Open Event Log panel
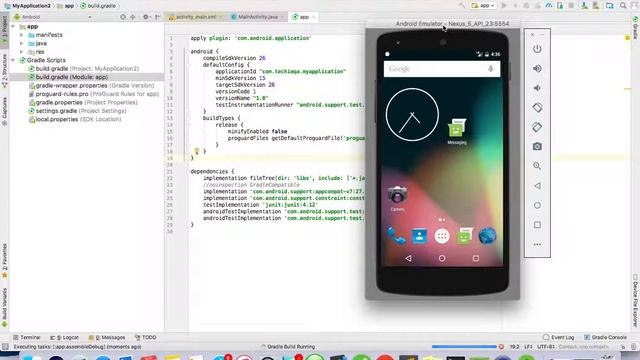Viewport: 640px width, 360px height. 558,338
